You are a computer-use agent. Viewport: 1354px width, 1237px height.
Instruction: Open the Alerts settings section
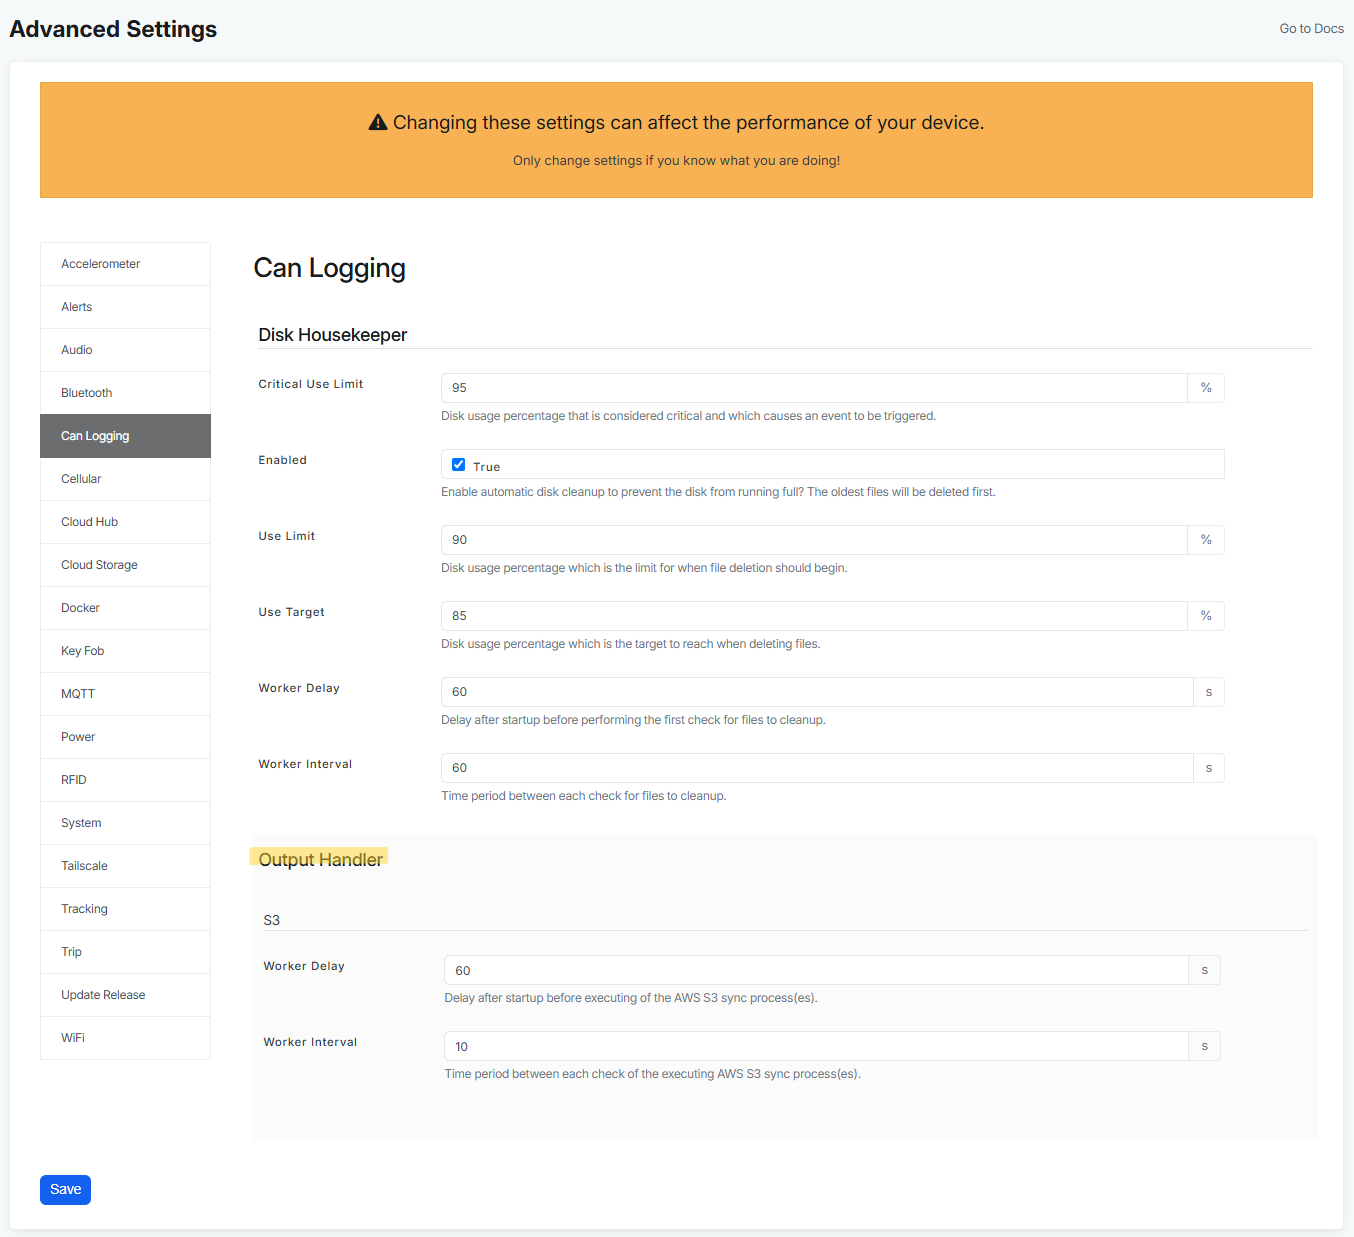(125, 307)
